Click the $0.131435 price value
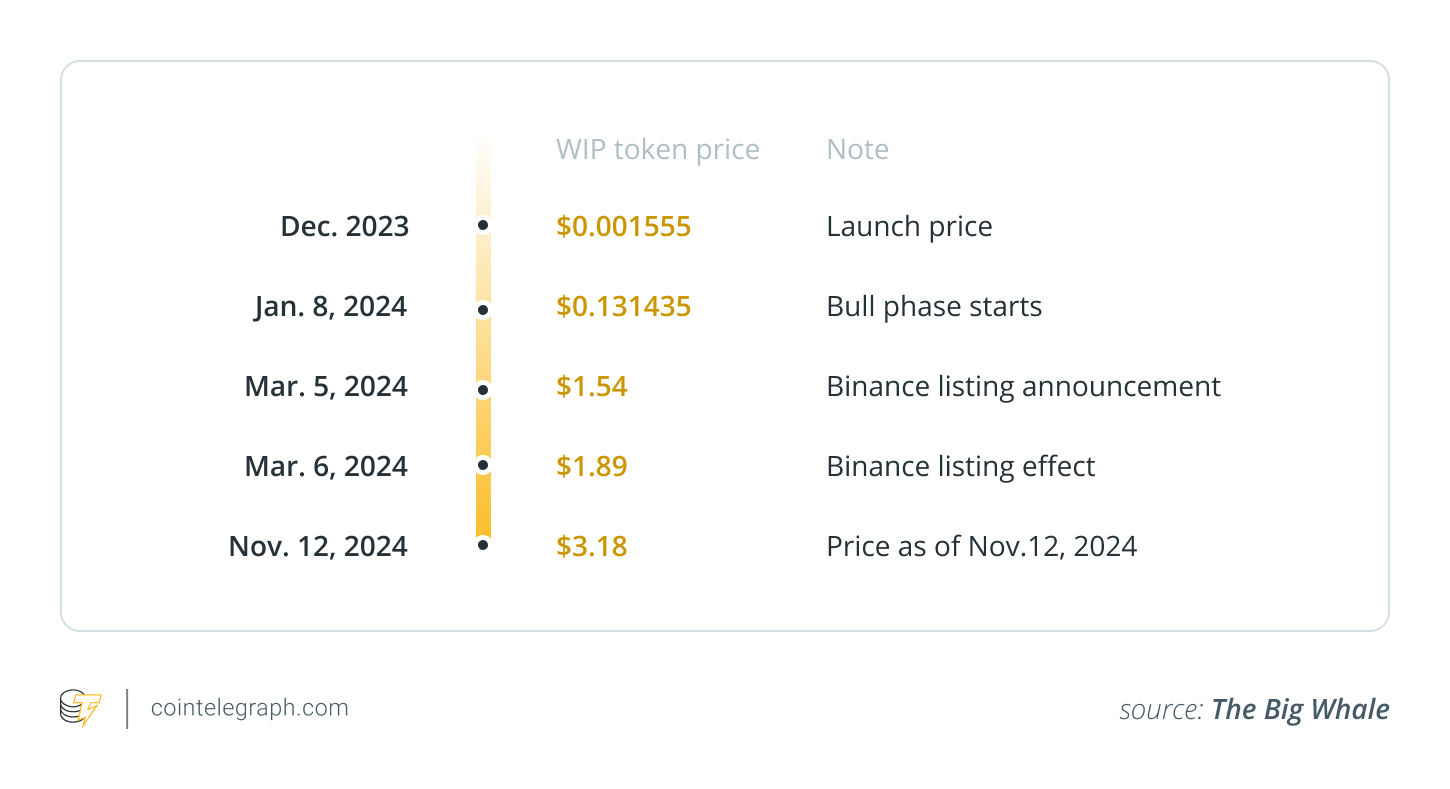 pyautogui.click(x=623, y=306)
